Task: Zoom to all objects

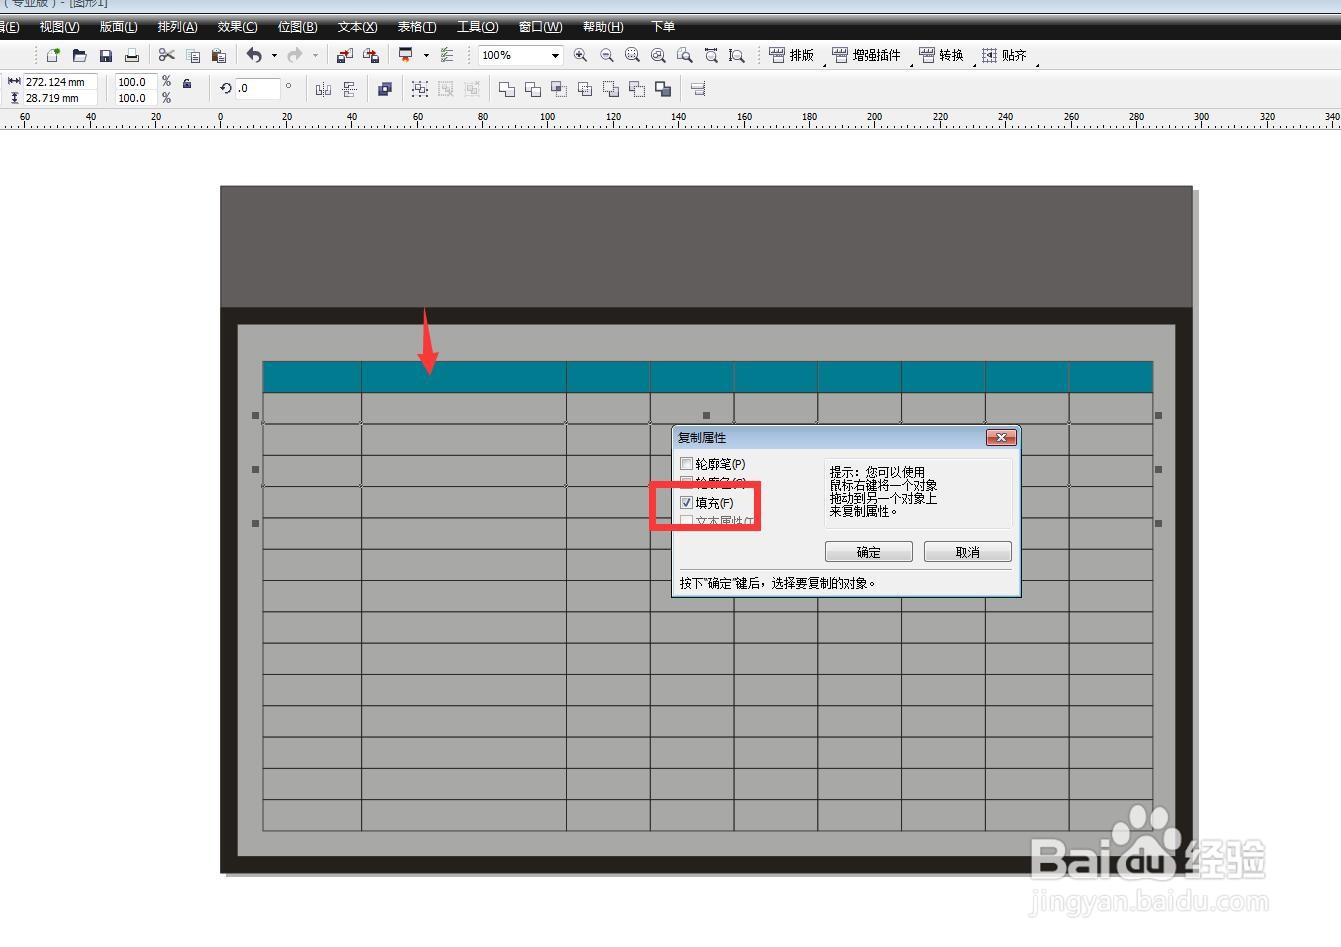Action: click(658, 56)
